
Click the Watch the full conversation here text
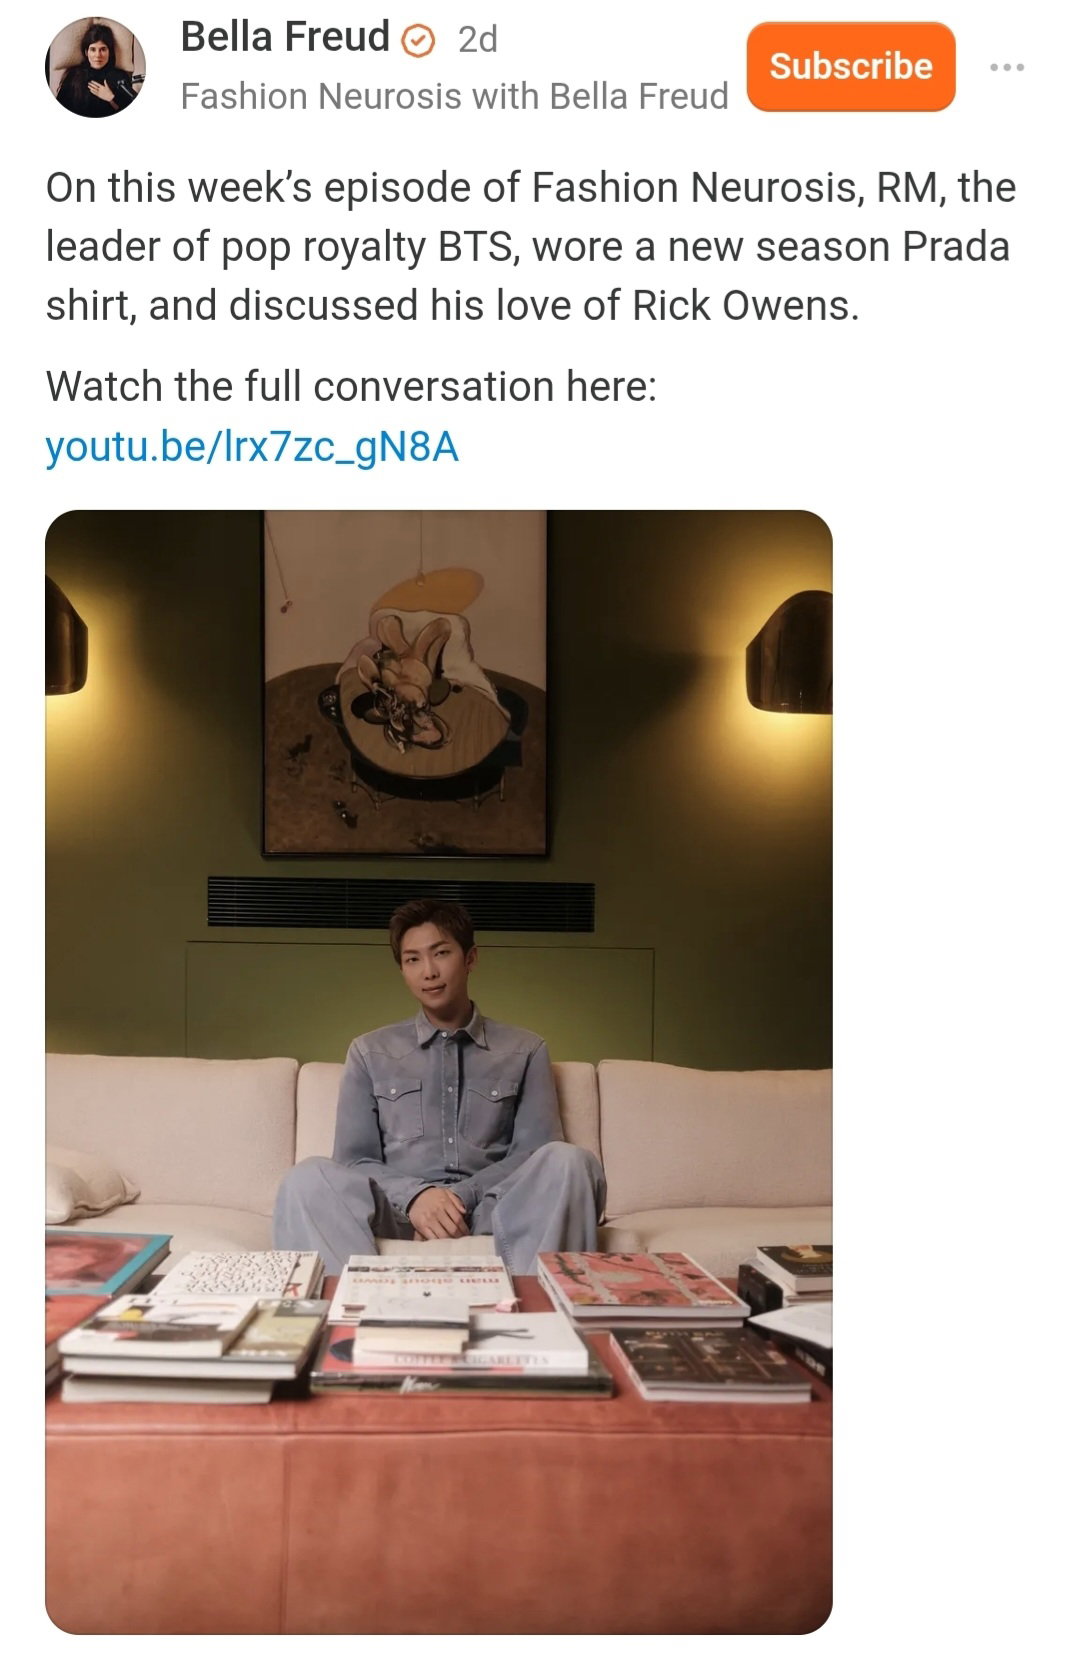coord(351,386)
